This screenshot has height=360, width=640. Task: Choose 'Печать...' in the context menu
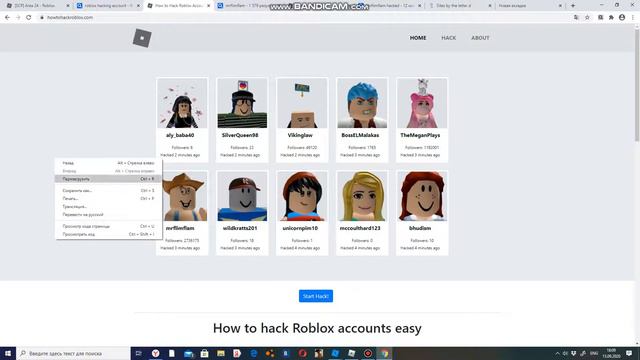point(108,198)
